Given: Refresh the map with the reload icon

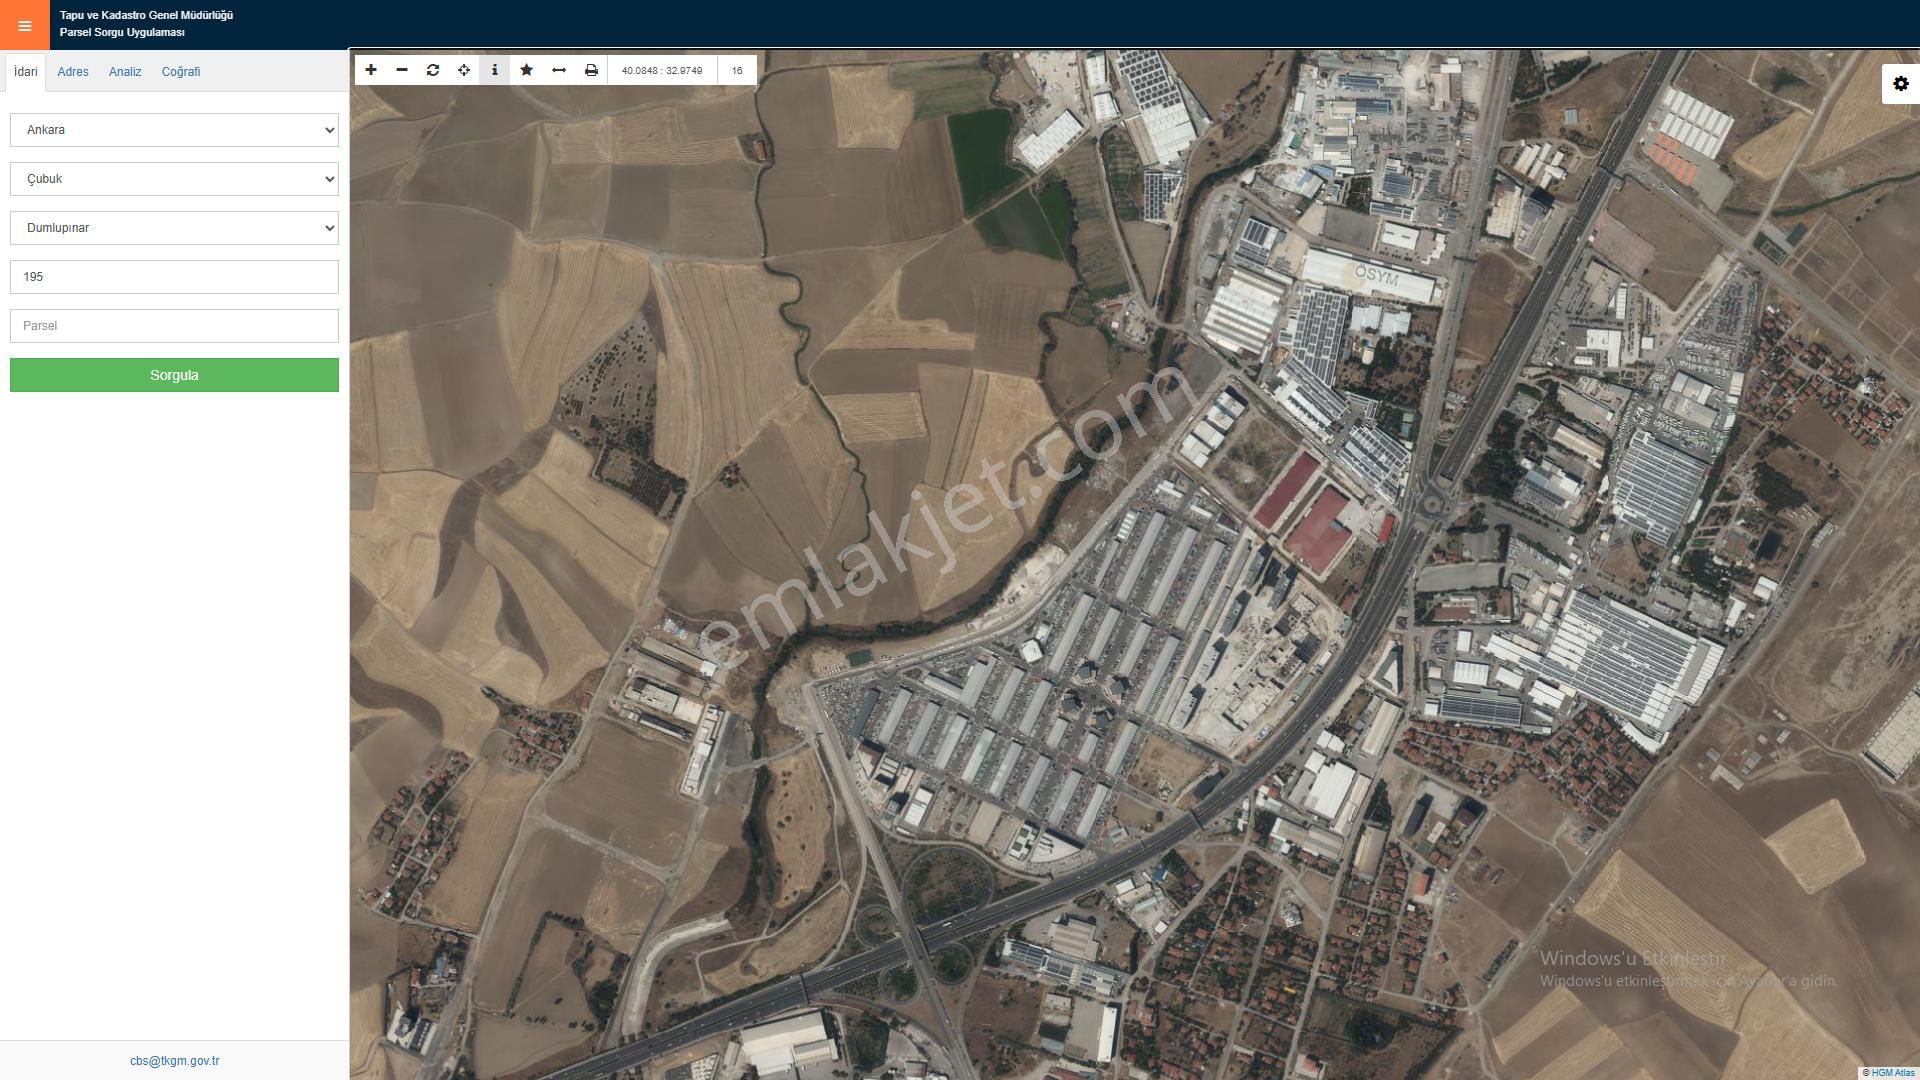Looking at the screenshot, I should pos(433,70).
